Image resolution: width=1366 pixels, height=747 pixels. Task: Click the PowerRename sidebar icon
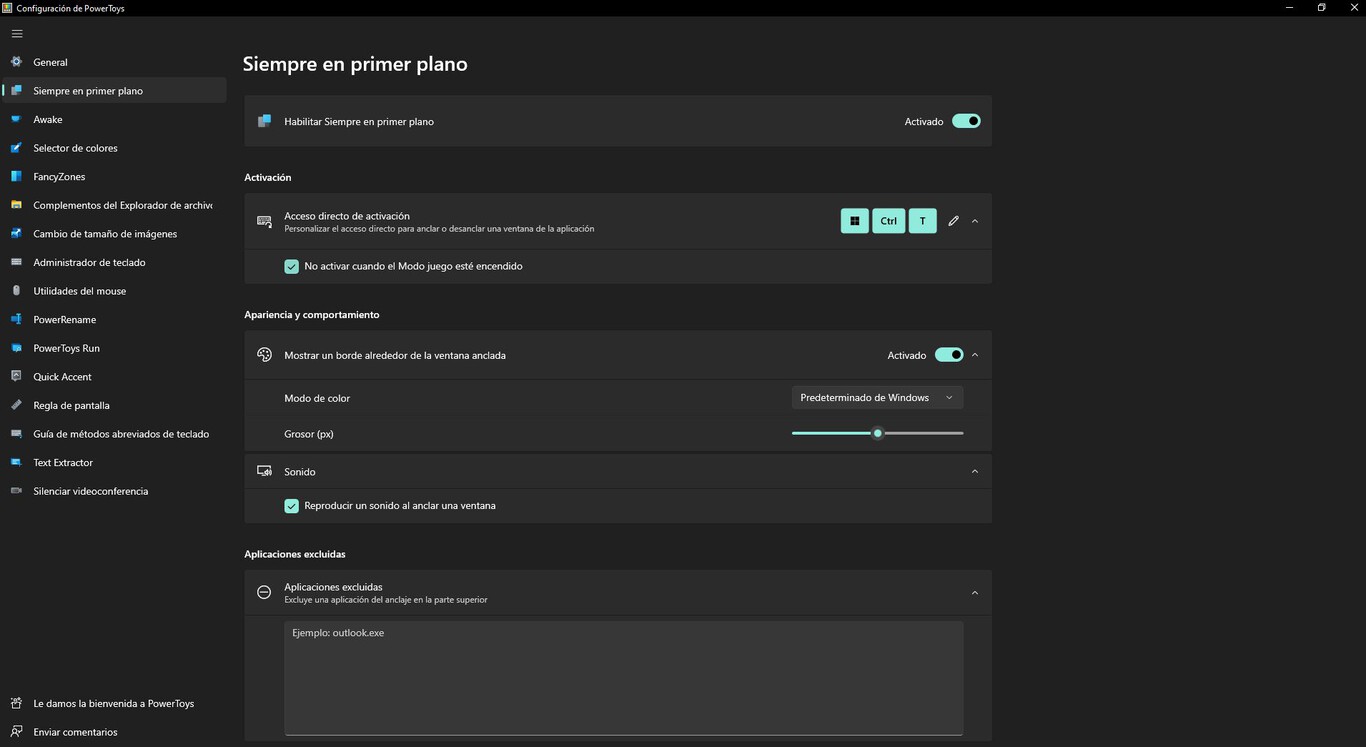16,319
